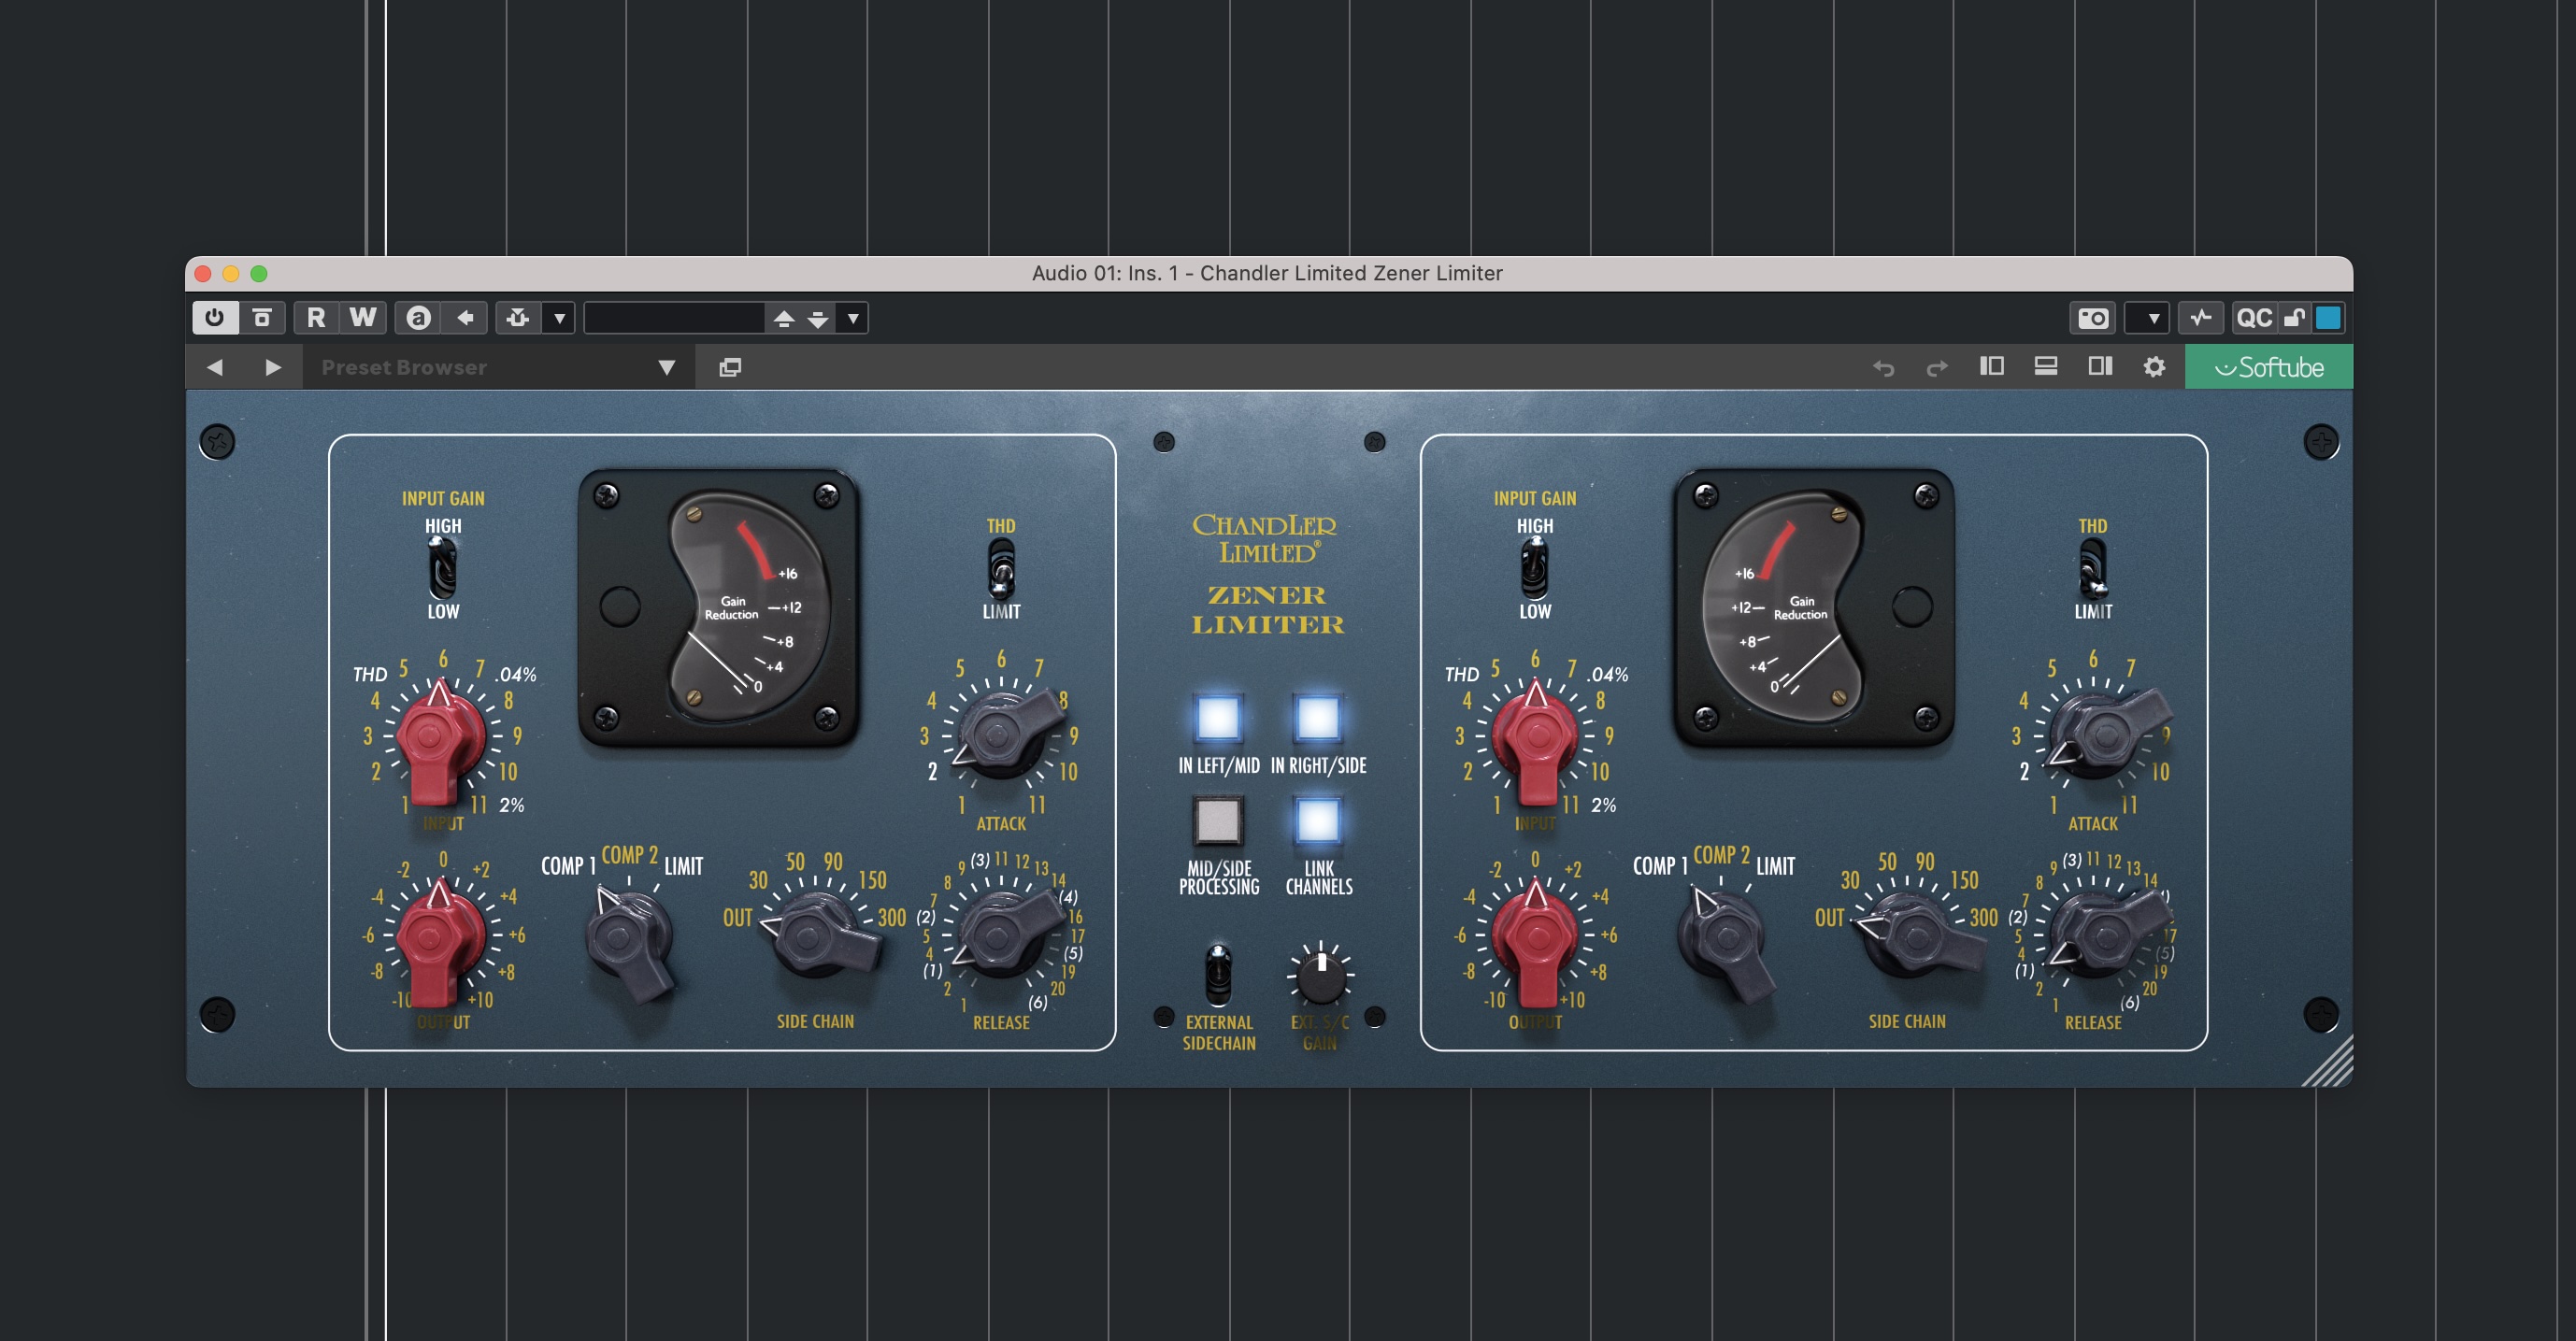The height and width of the screenshot is (1341, 2576).
Task: Open the preset management dropdown arrow
Action: [x=853, y=319]
